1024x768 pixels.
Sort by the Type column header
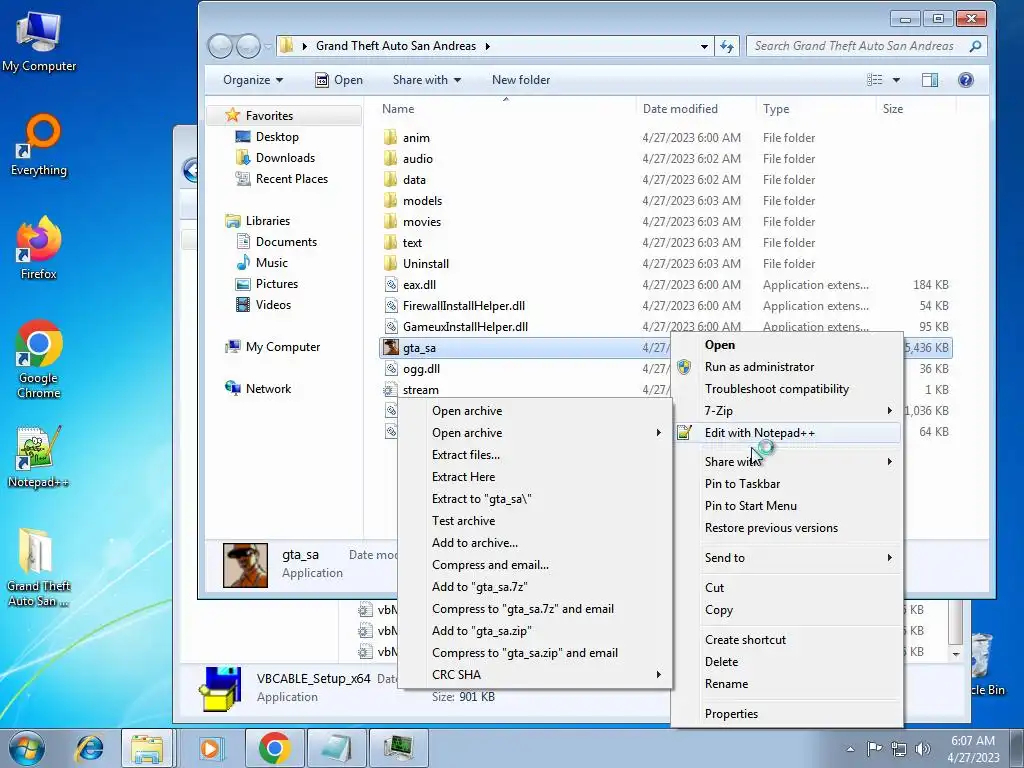pos(776,109)
